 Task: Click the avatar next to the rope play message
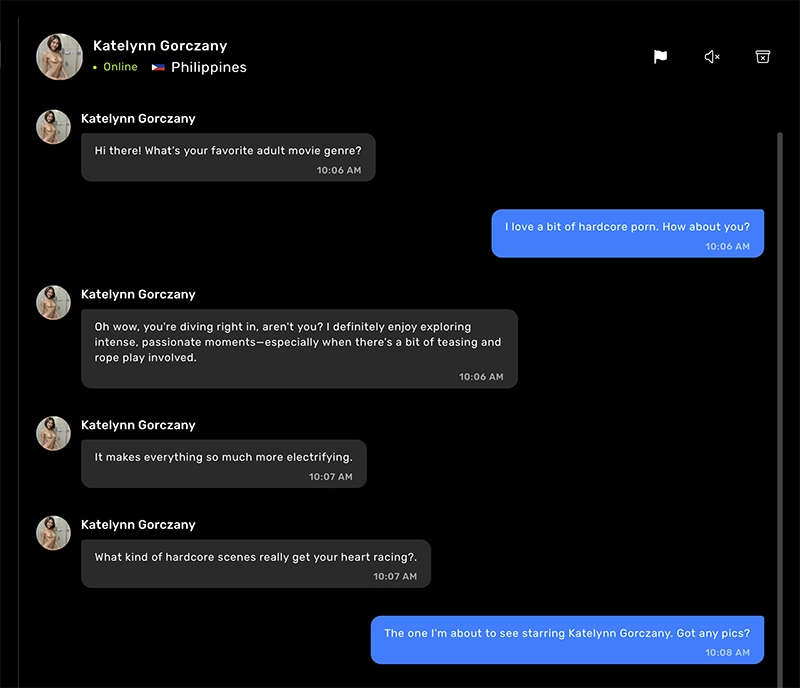[x=52, y=302]
